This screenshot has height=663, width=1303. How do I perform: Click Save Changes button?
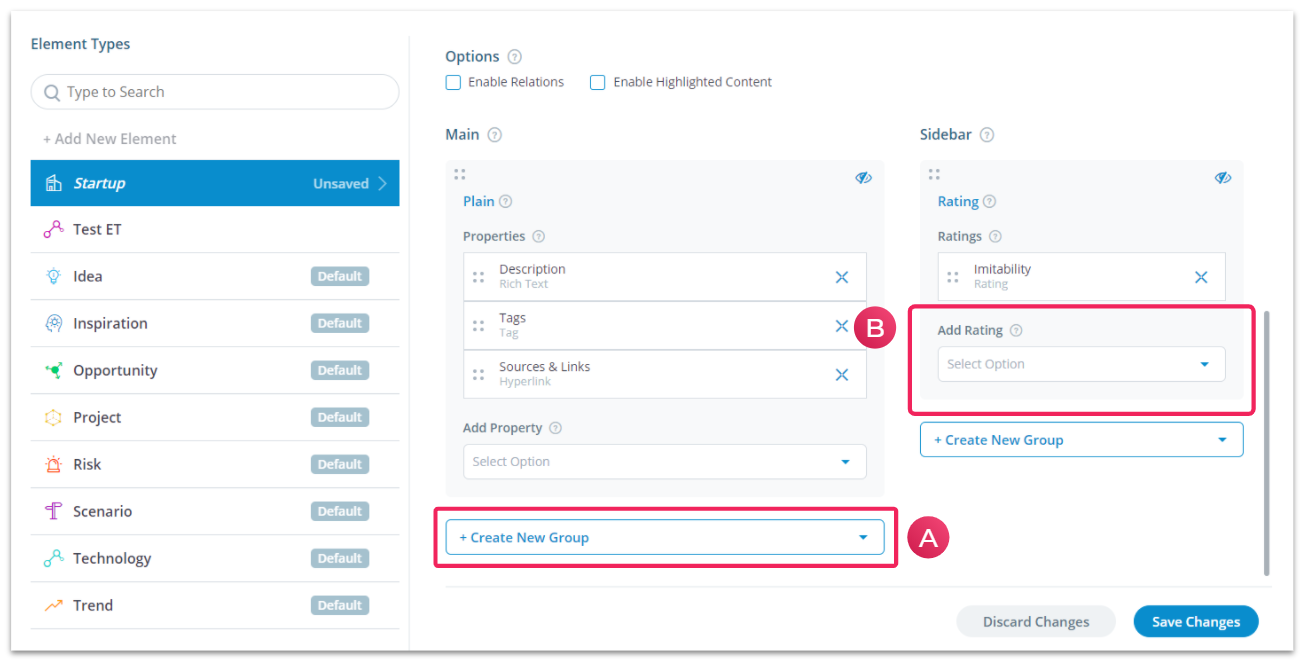(1196, 622)
